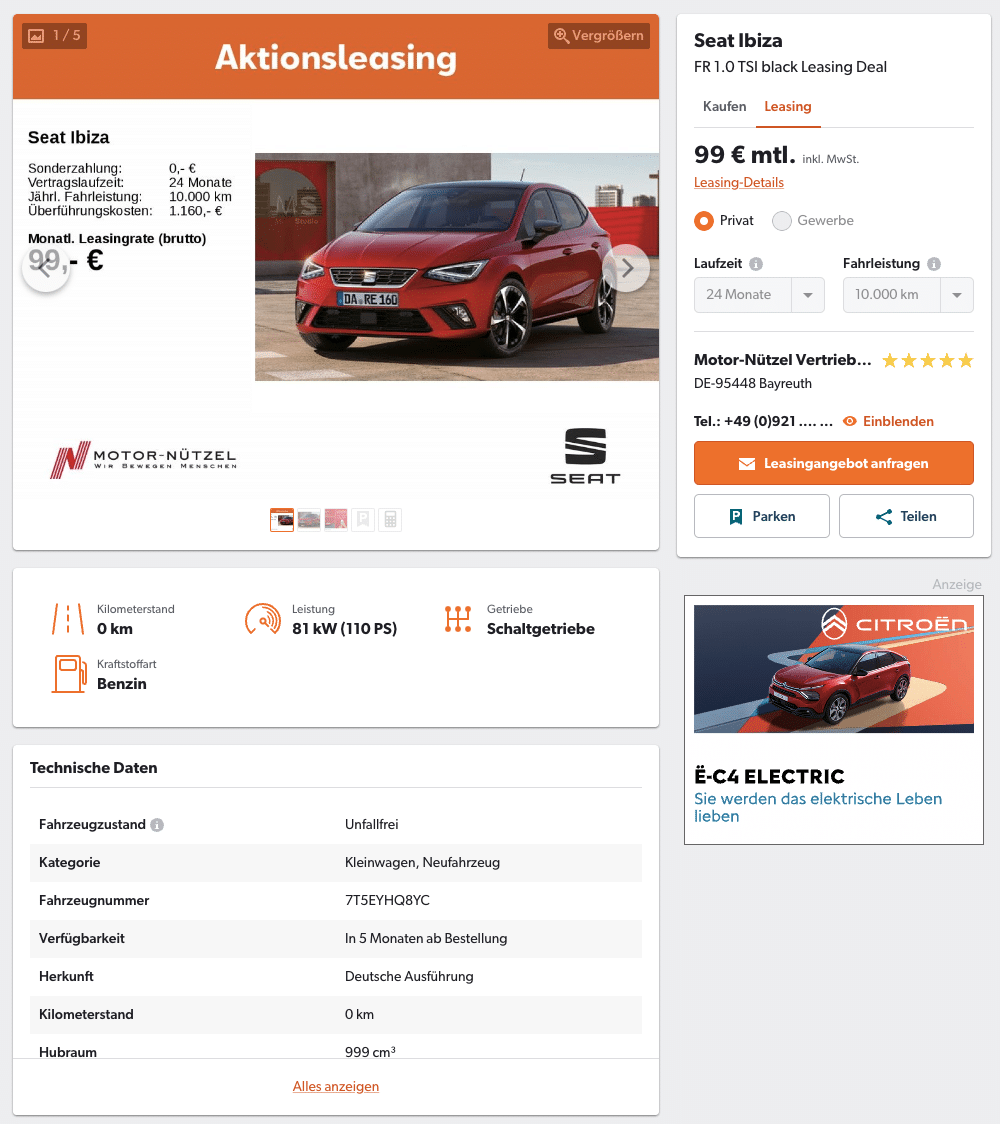Screen dimensions: 1000x1124
Task: Click the Vergrößern magnifier icon
Action: (561, 36)
